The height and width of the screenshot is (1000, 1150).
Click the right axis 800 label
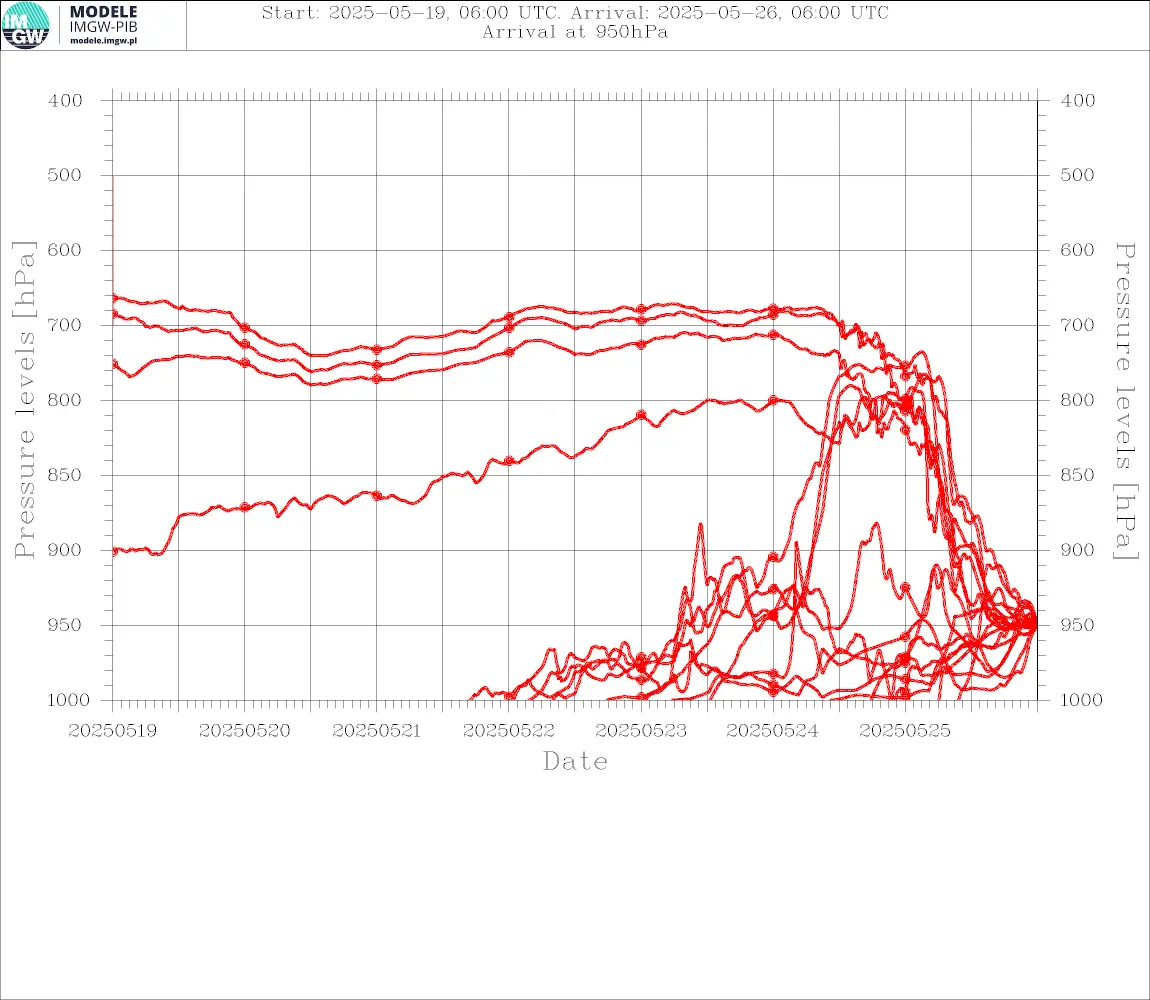tap(1077, 400)
